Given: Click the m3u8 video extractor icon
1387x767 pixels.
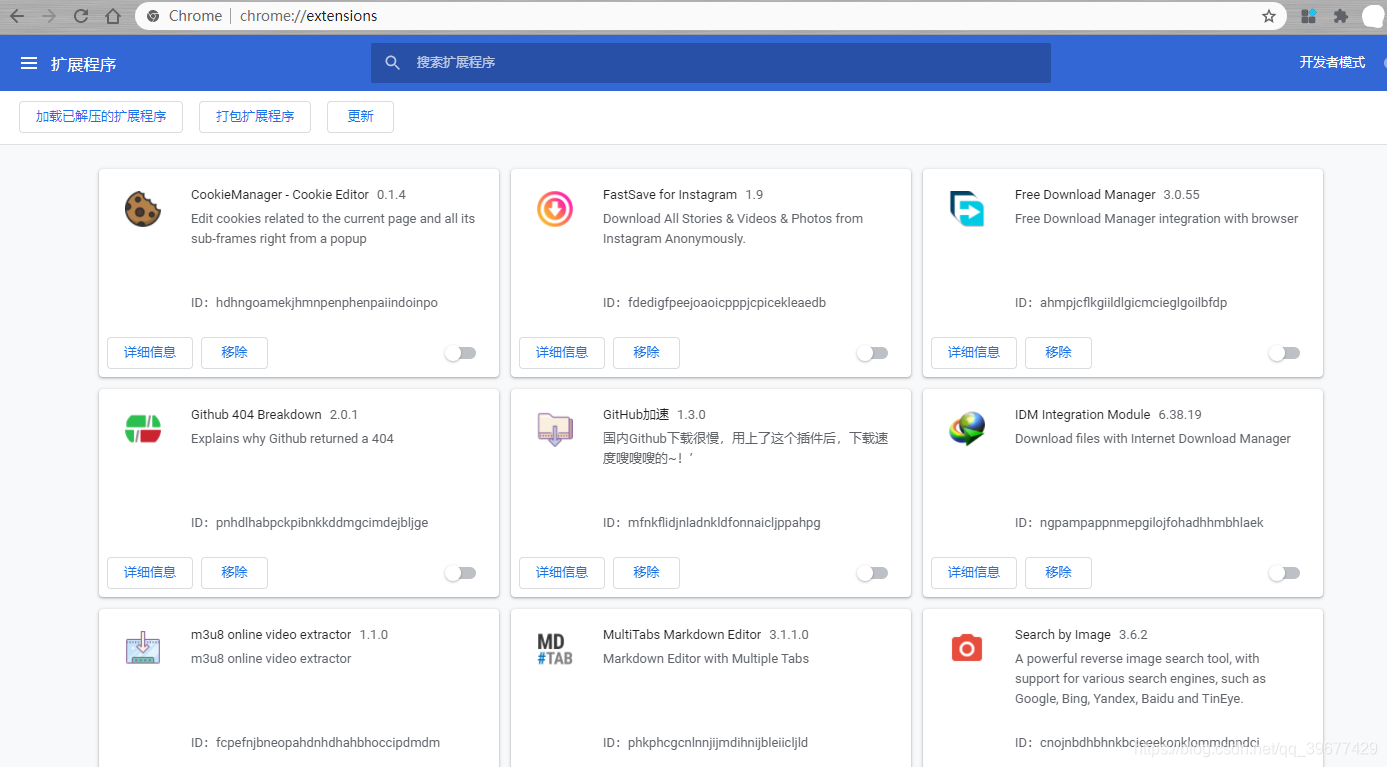Looking at the screenshot, I should click(x=143, y=649).
